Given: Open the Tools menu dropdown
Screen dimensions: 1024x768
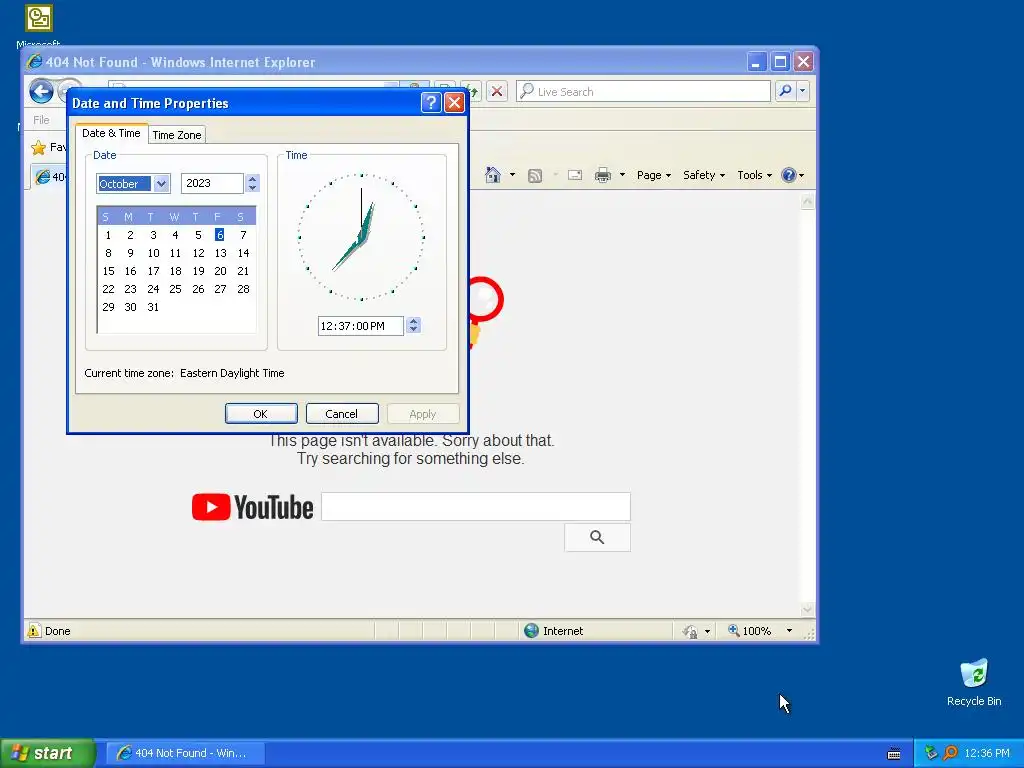Looking at the screenshot, I should pyautogui.click(x=754, y=175).
